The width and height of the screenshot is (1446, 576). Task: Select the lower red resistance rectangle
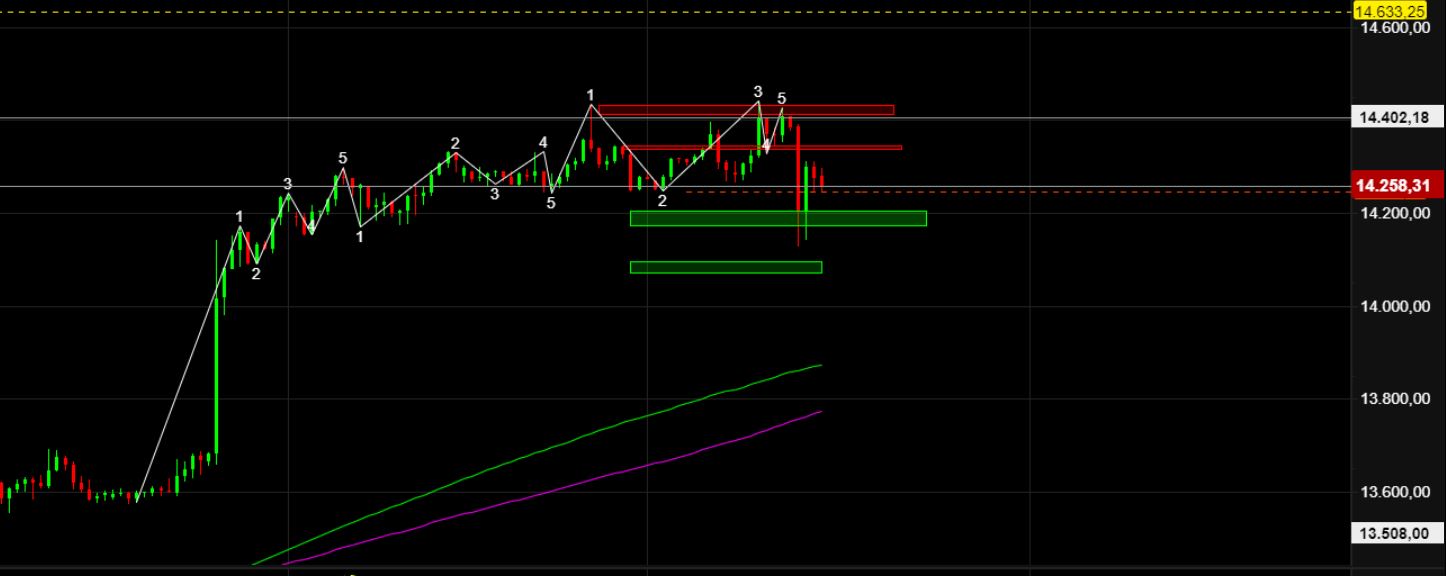pos(770,148)
